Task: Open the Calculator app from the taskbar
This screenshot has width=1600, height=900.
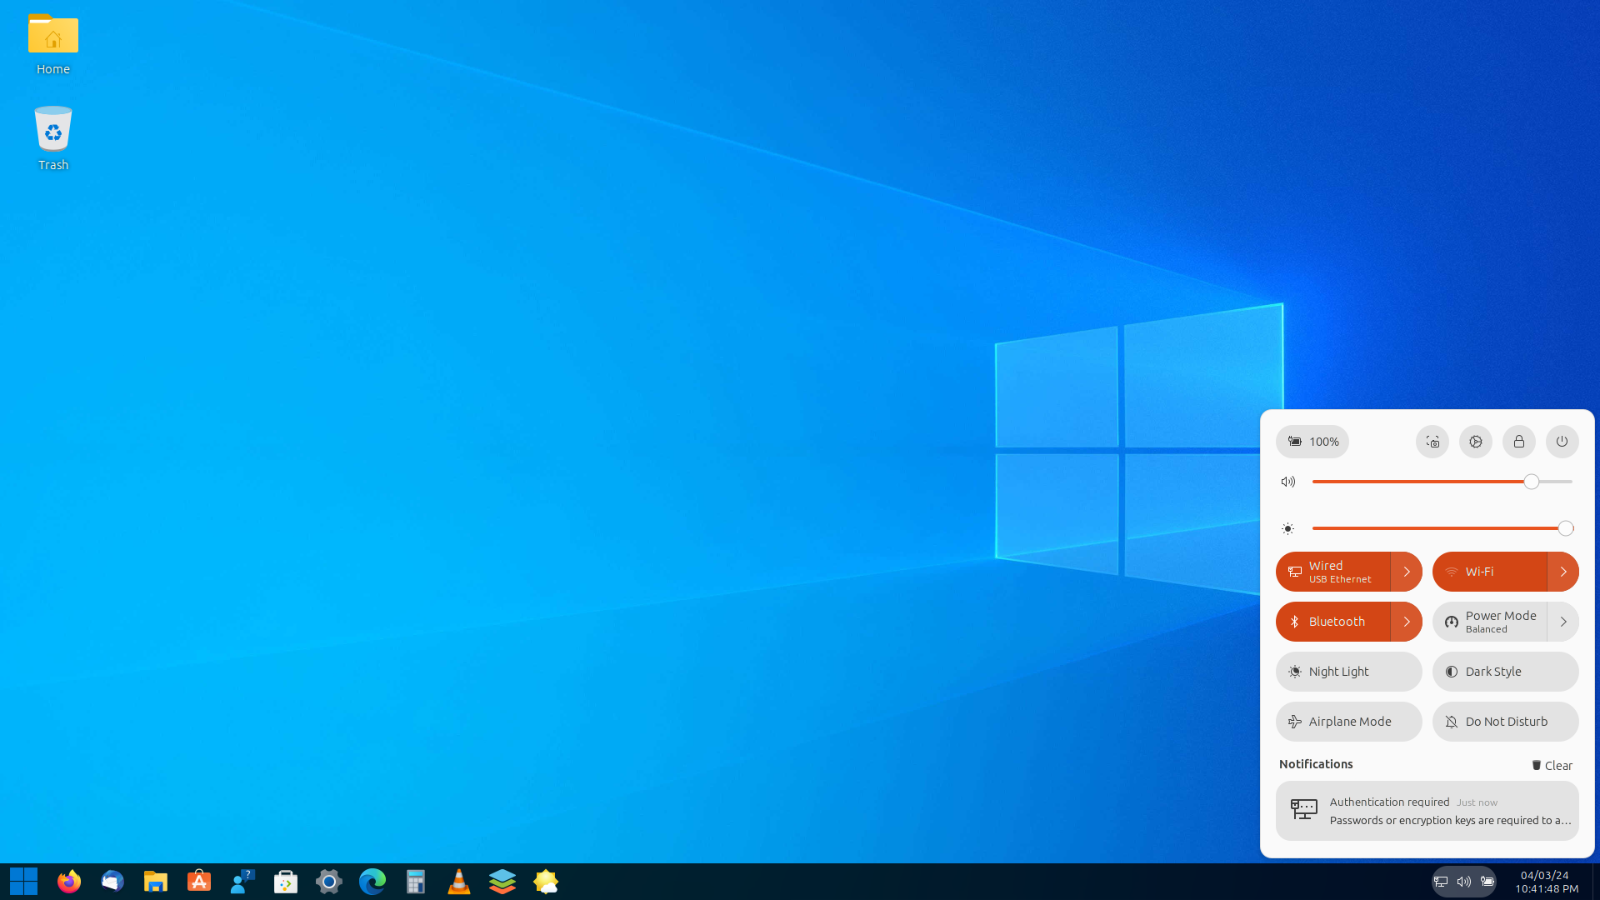Action: [415, 881]
